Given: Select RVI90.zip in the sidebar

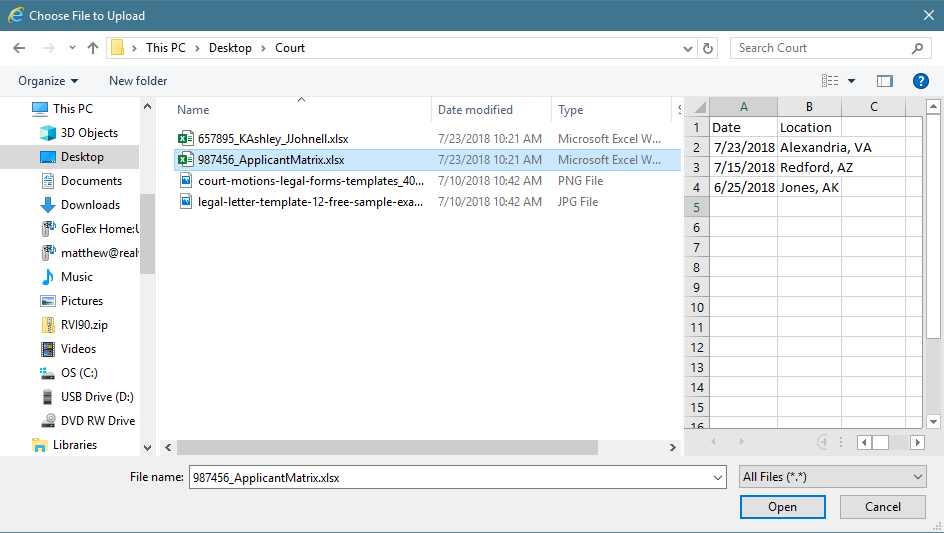Looking at the screenshot, I should [x=84, y=325].
